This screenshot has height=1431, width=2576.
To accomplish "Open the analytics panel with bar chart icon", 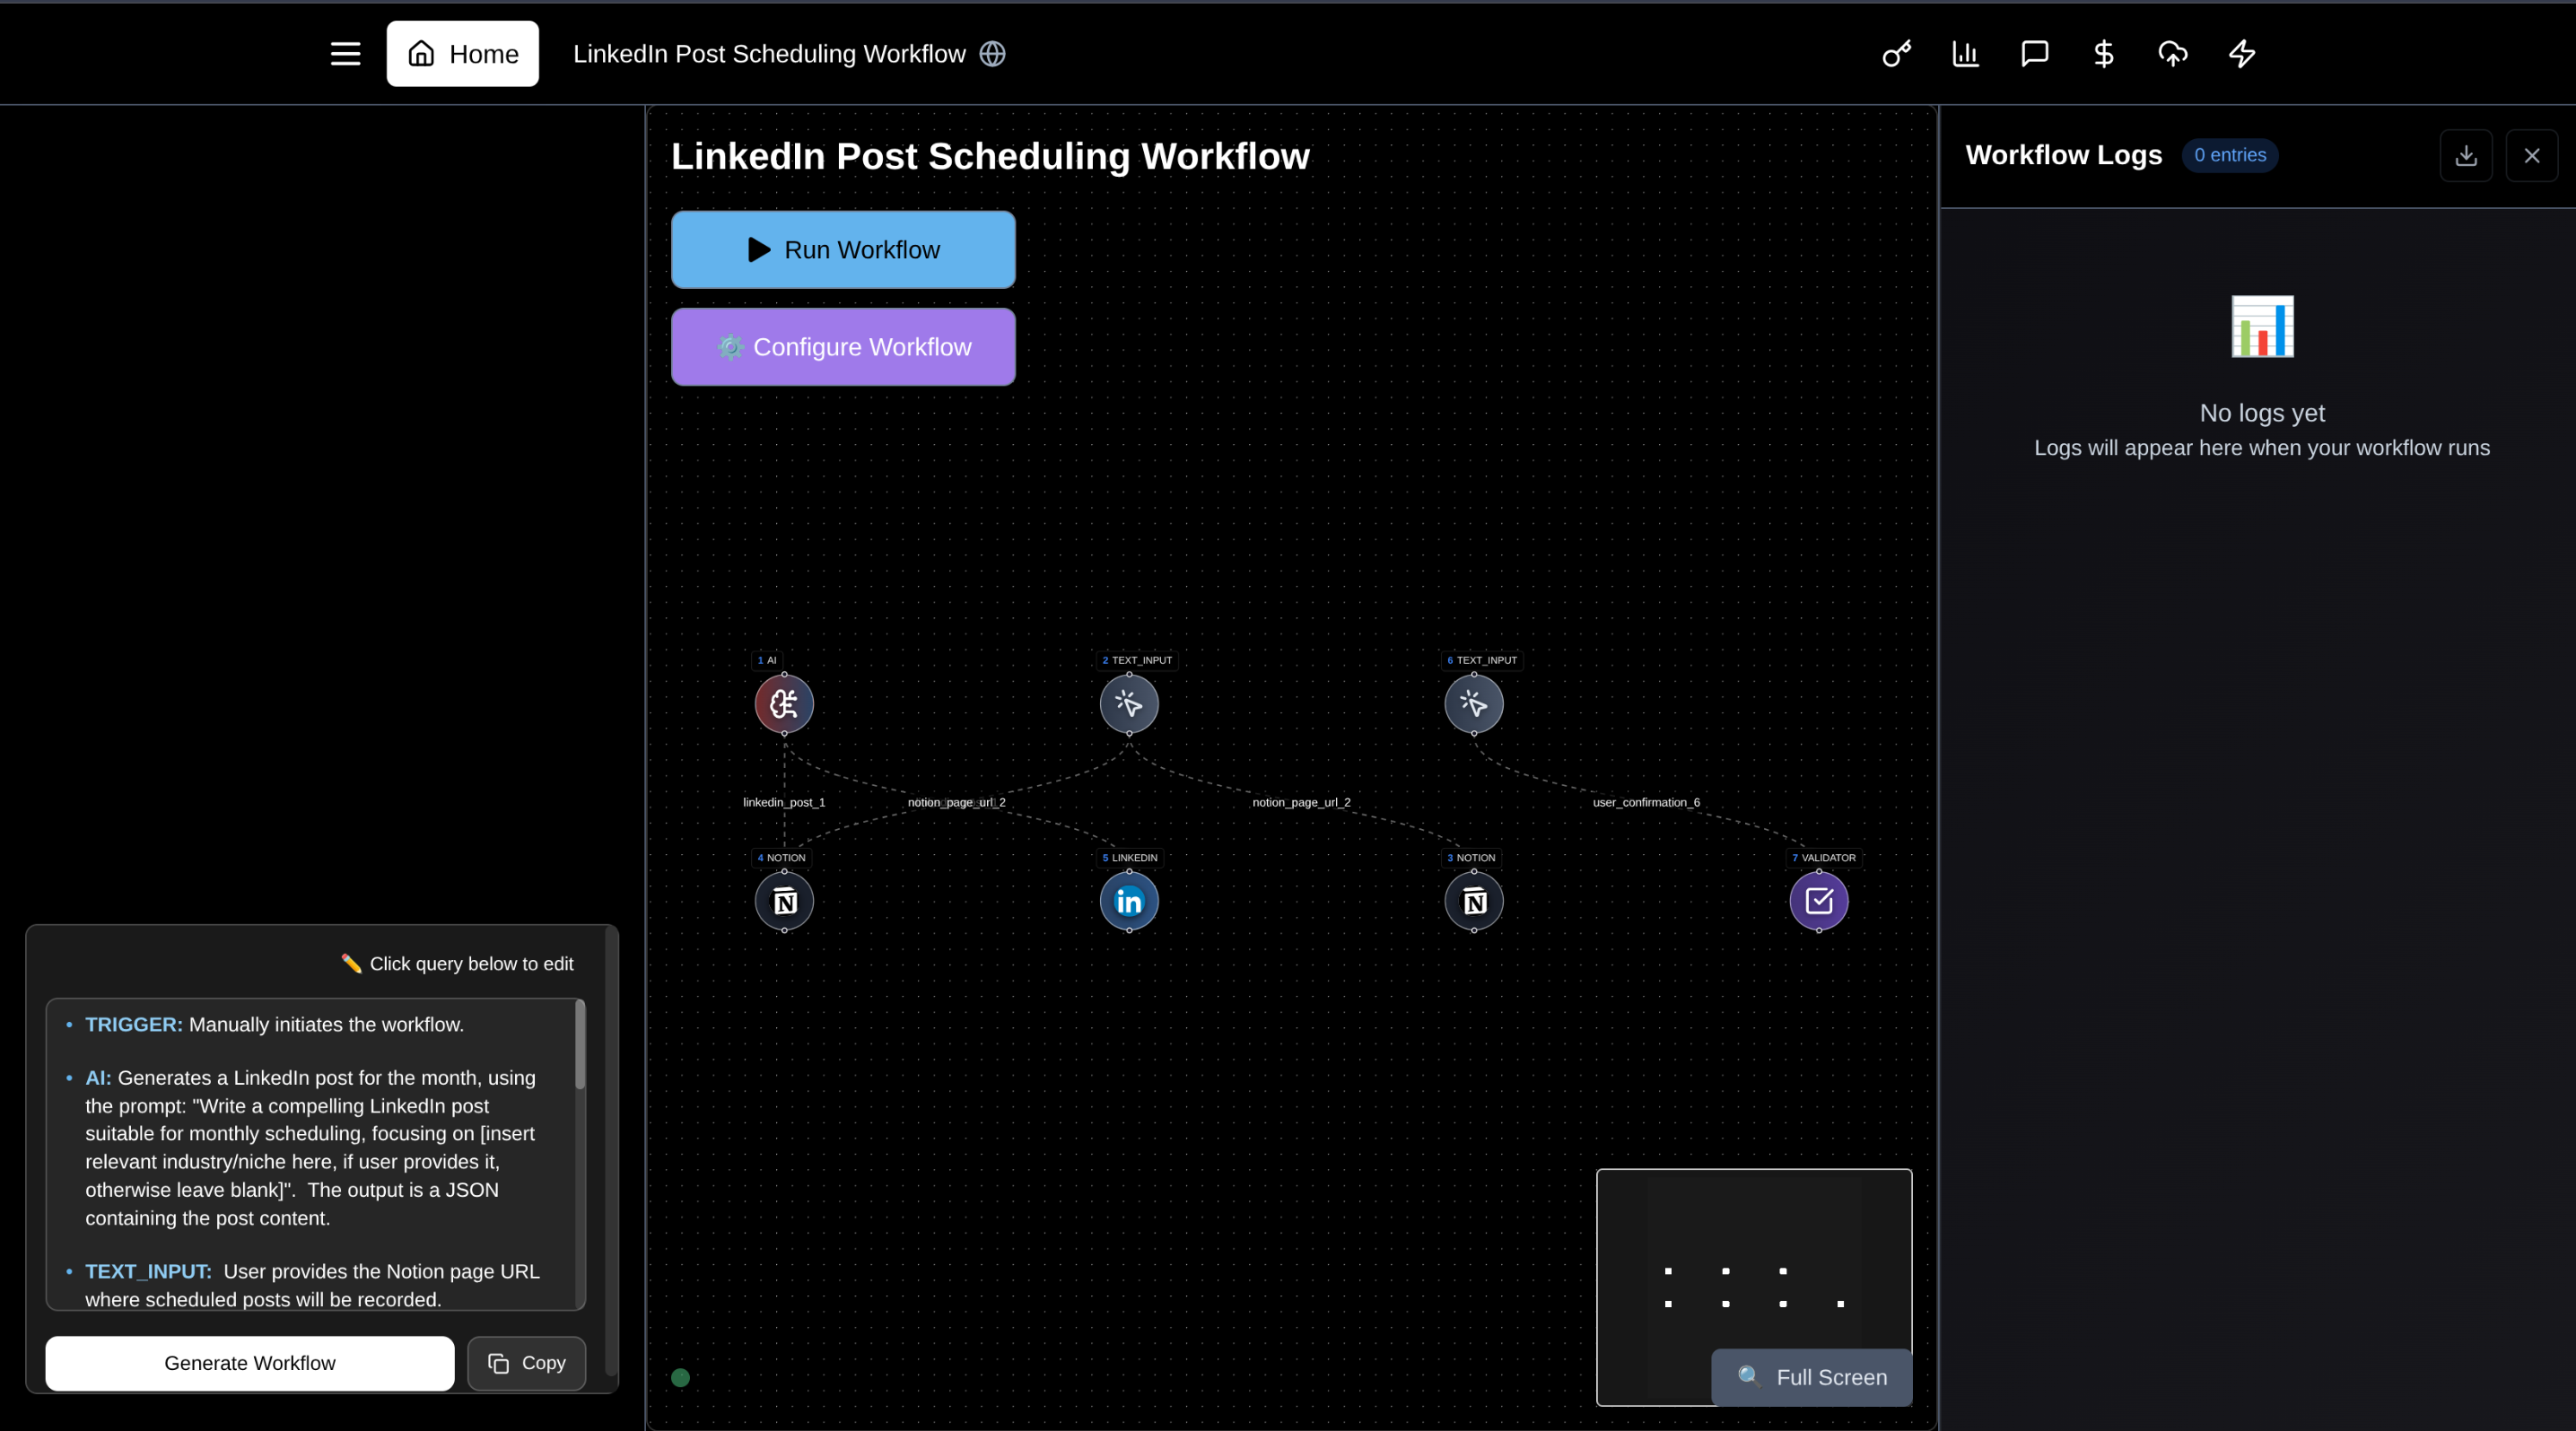I will tap(1964, 54).
